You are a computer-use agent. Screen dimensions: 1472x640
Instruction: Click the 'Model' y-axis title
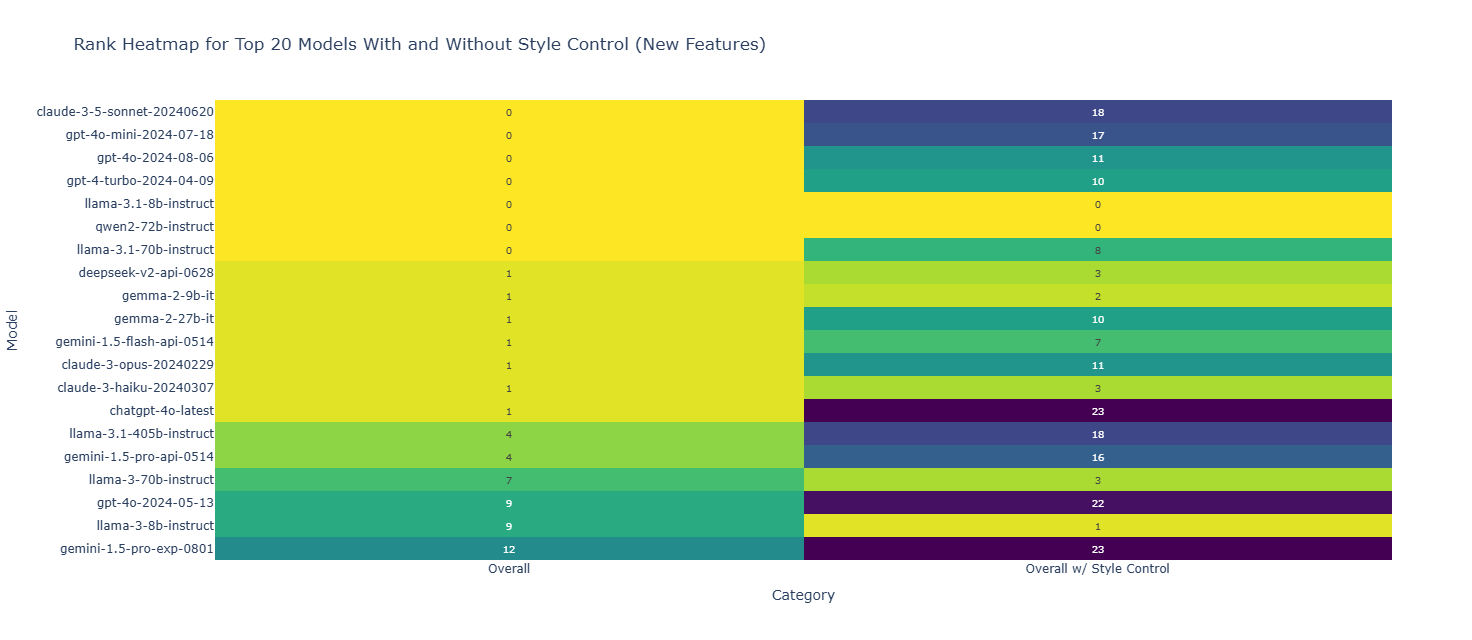pos(13,330)
